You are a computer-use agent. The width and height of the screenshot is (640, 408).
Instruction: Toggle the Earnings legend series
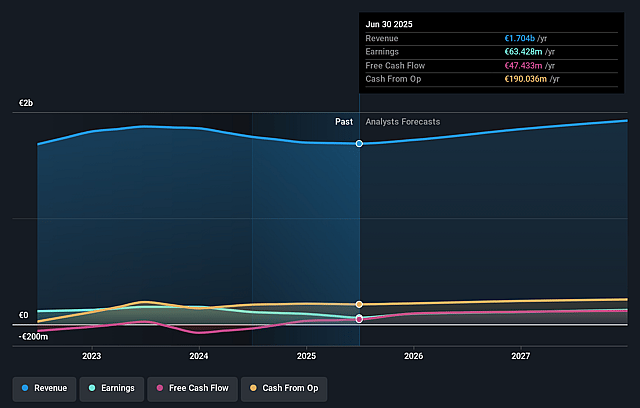(112, 388)
